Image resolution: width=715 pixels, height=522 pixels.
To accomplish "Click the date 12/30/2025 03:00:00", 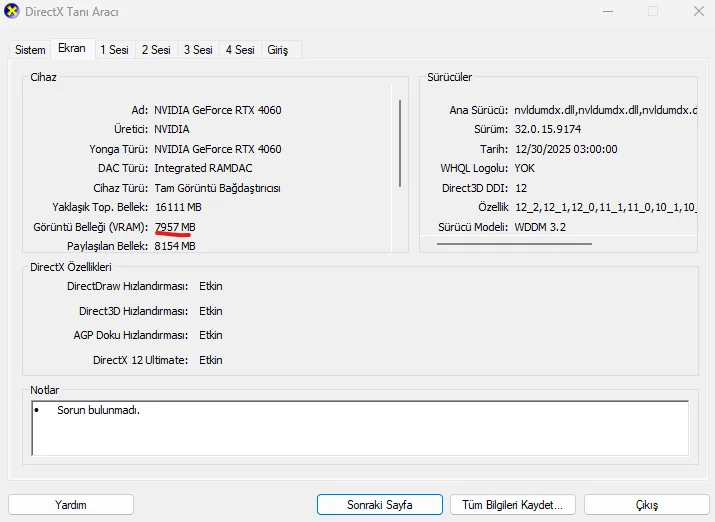I will click(566, 149).
